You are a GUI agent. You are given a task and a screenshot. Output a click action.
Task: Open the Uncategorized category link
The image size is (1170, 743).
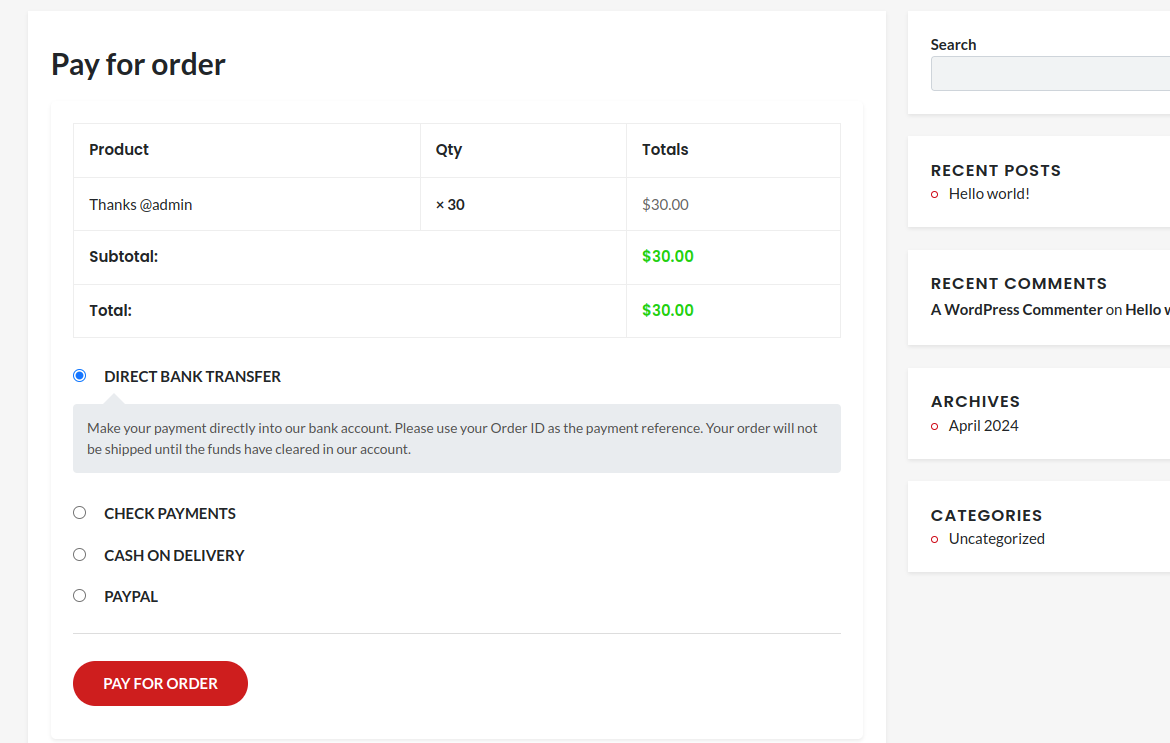tap(996, 539)
